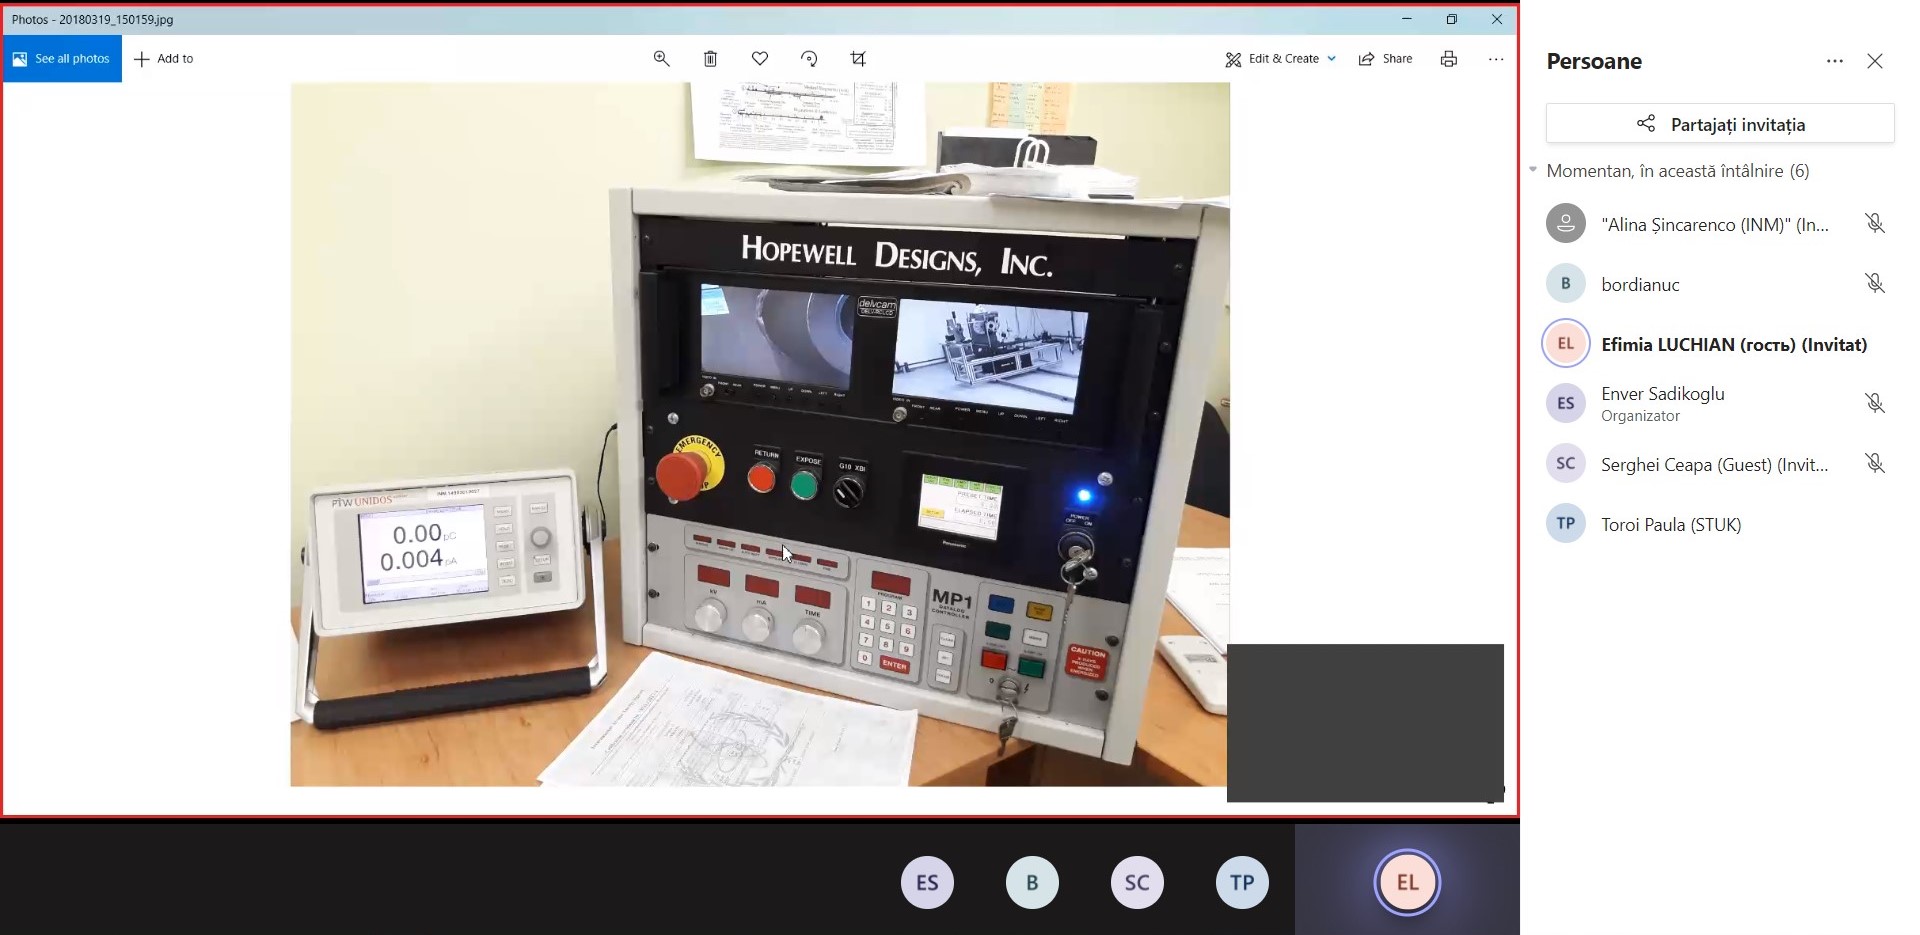Rotate the photo using the rotate icon
This screenshot has height=935, width=1920.
(809, 59)
